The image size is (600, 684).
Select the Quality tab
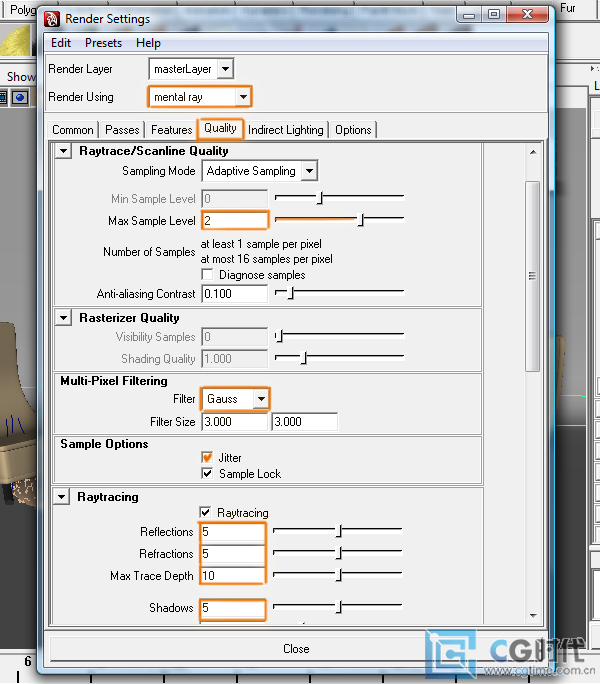(x=220, y=129)
